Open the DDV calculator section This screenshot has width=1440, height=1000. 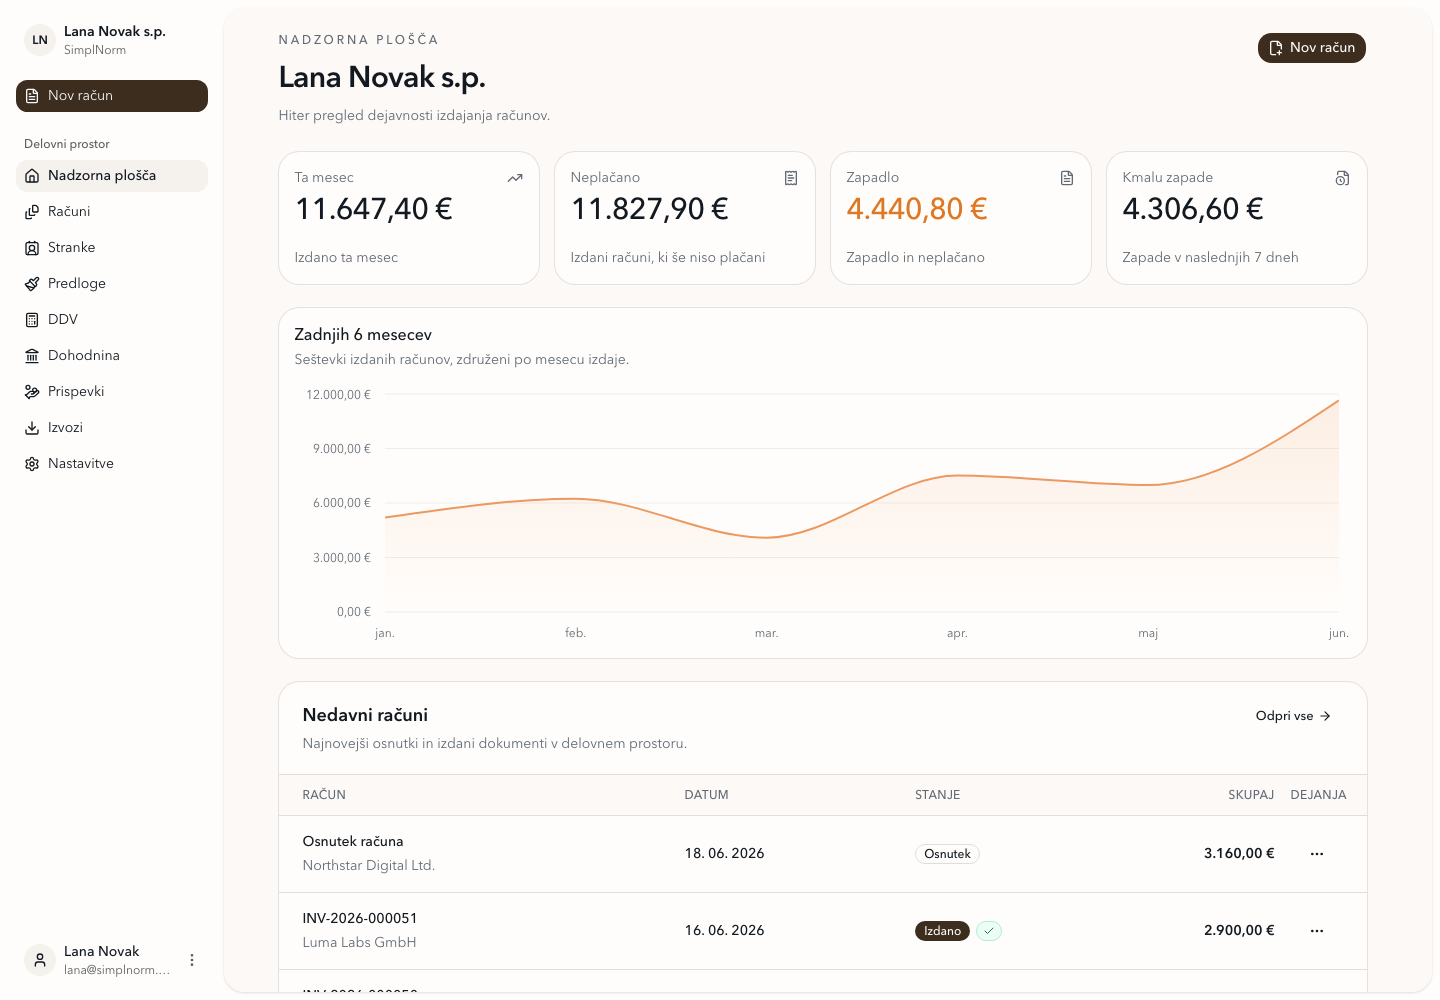coord(112,319)
